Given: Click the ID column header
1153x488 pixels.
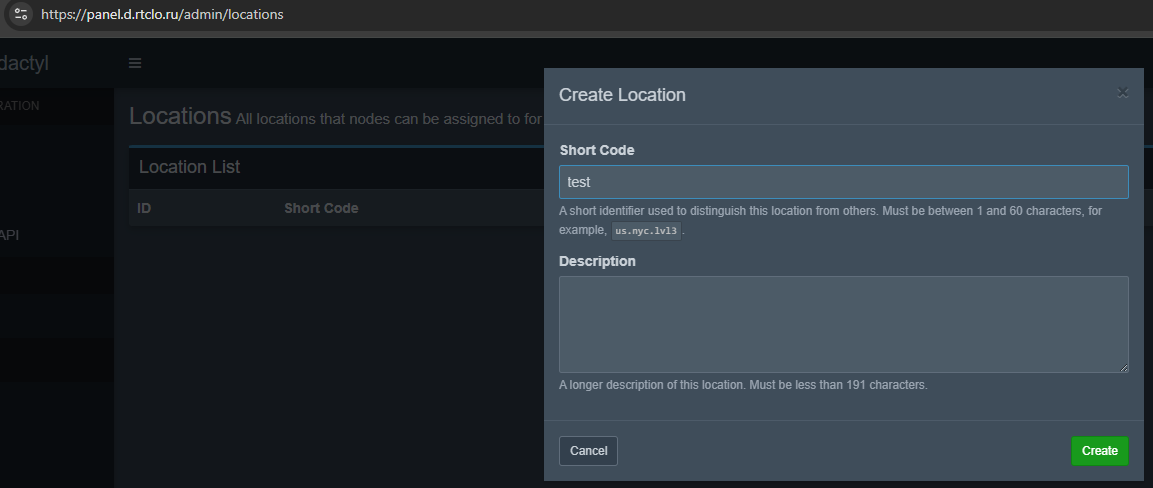Looking at the screenshot, I should click(144, 208).
